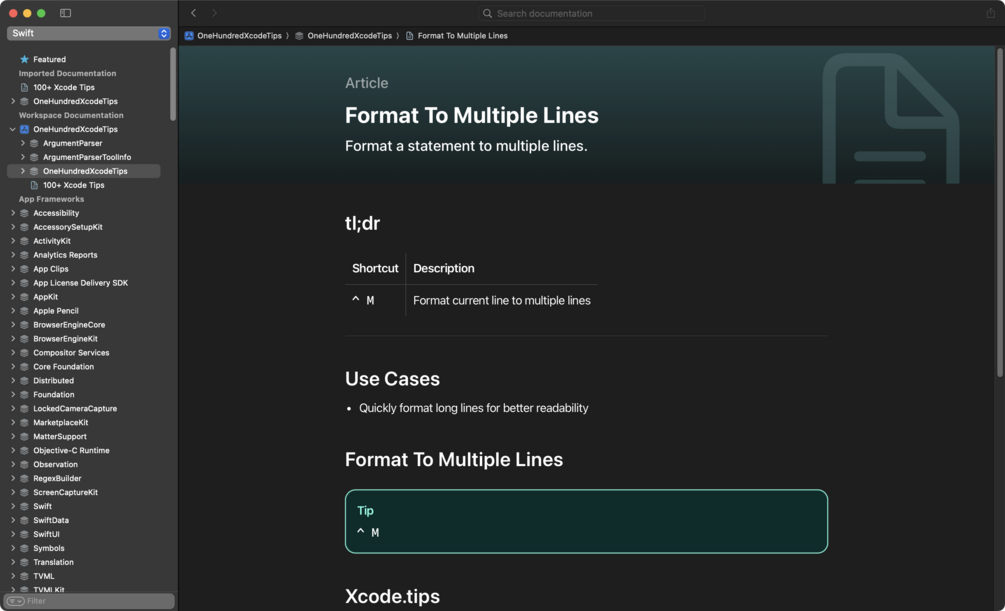
Task: Toggle the sidebar visibility button
Action: point(66,13)
